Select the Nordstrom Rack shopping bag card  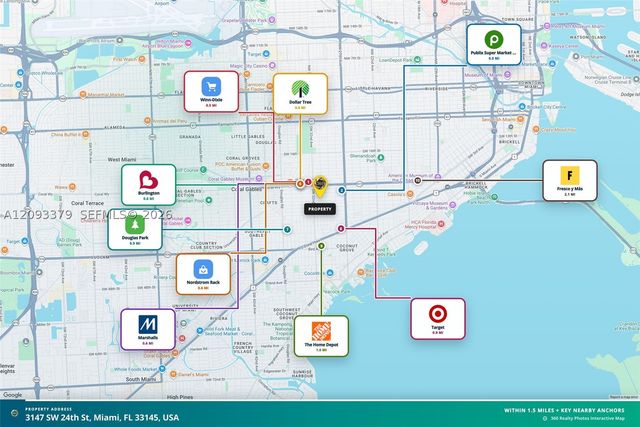(x=203, y=274)
